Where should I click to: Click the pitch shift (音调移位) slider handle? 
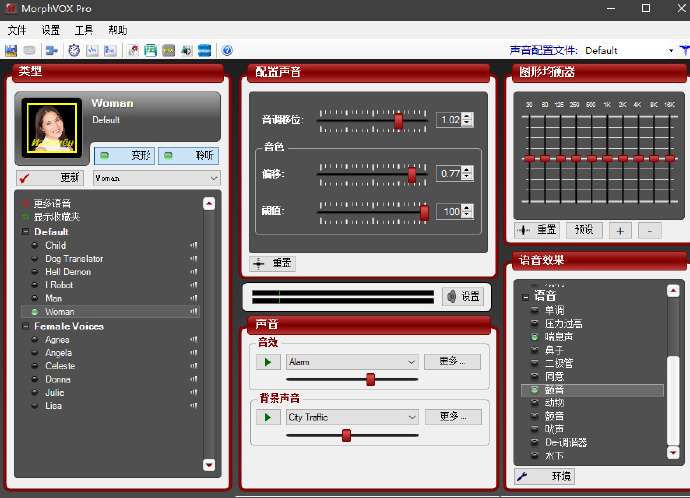pos(399,121)
